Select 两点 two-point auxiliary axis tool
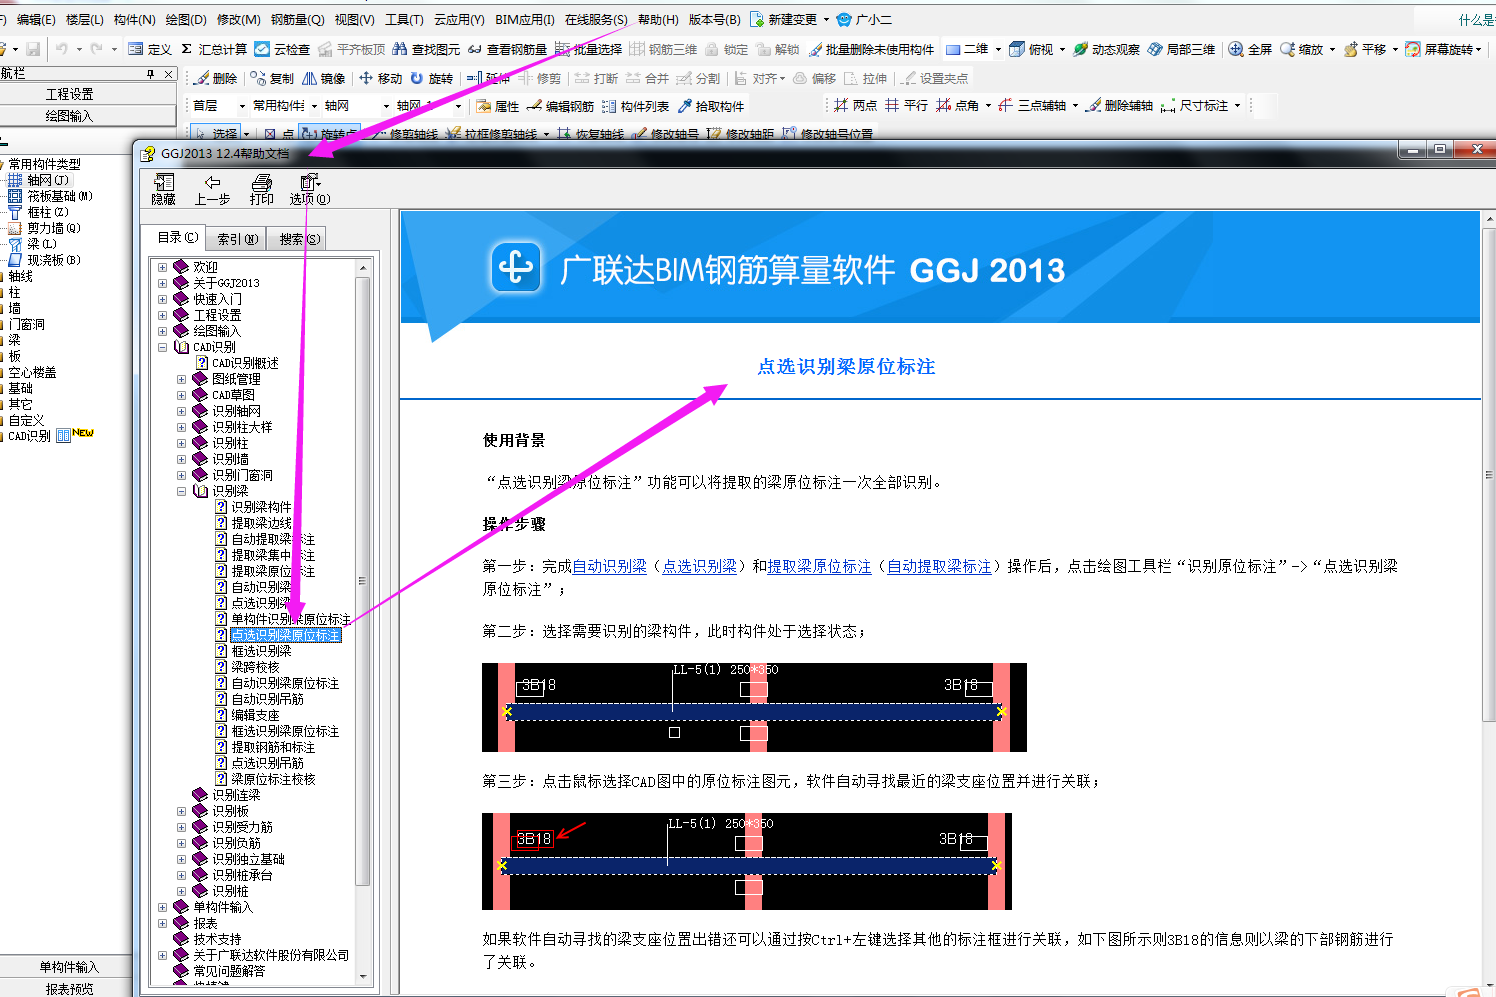 (855, 105)
